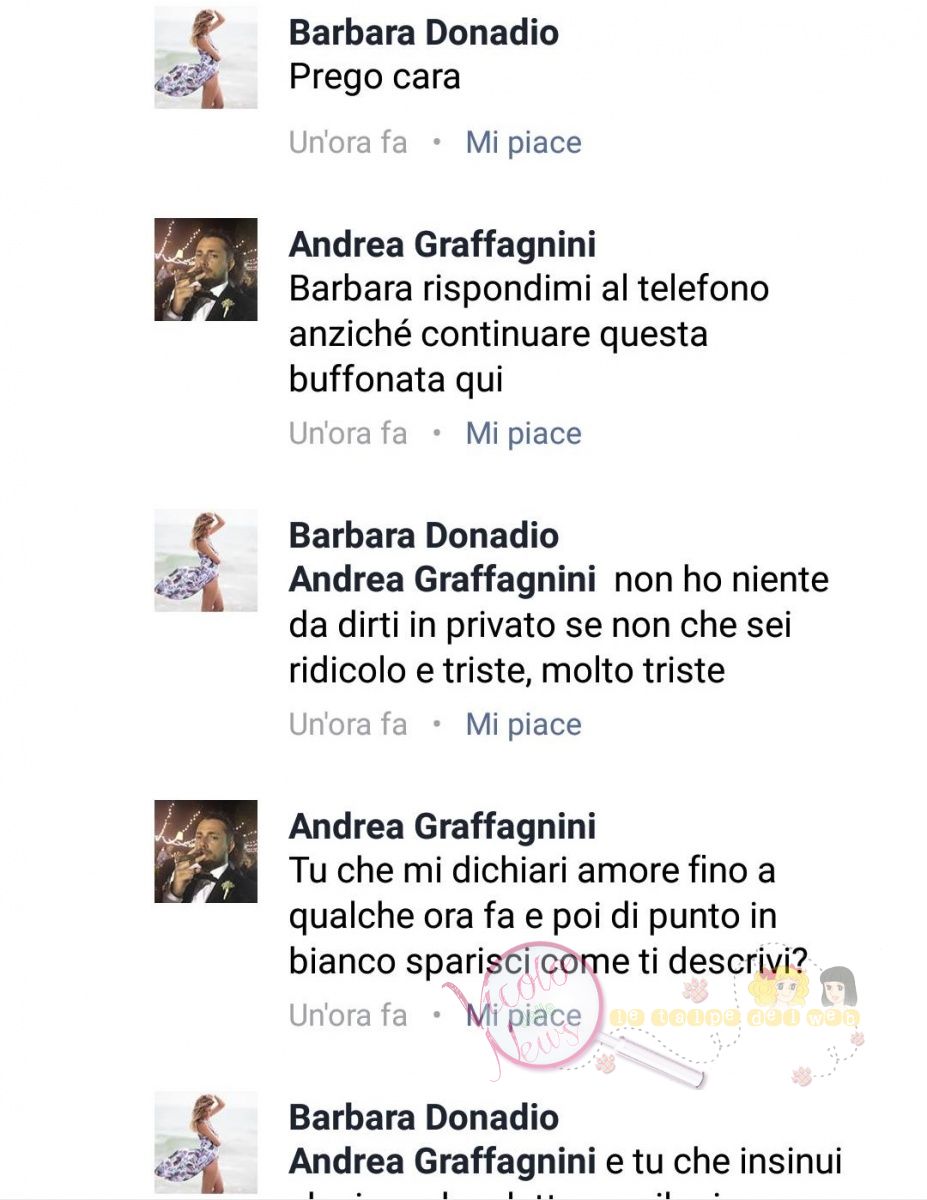Viewport: 927px width, 1200px height.
Task: Click Andrea's avatar beside 'Tu che mi dichiari' comment
Action: point(206,851)
